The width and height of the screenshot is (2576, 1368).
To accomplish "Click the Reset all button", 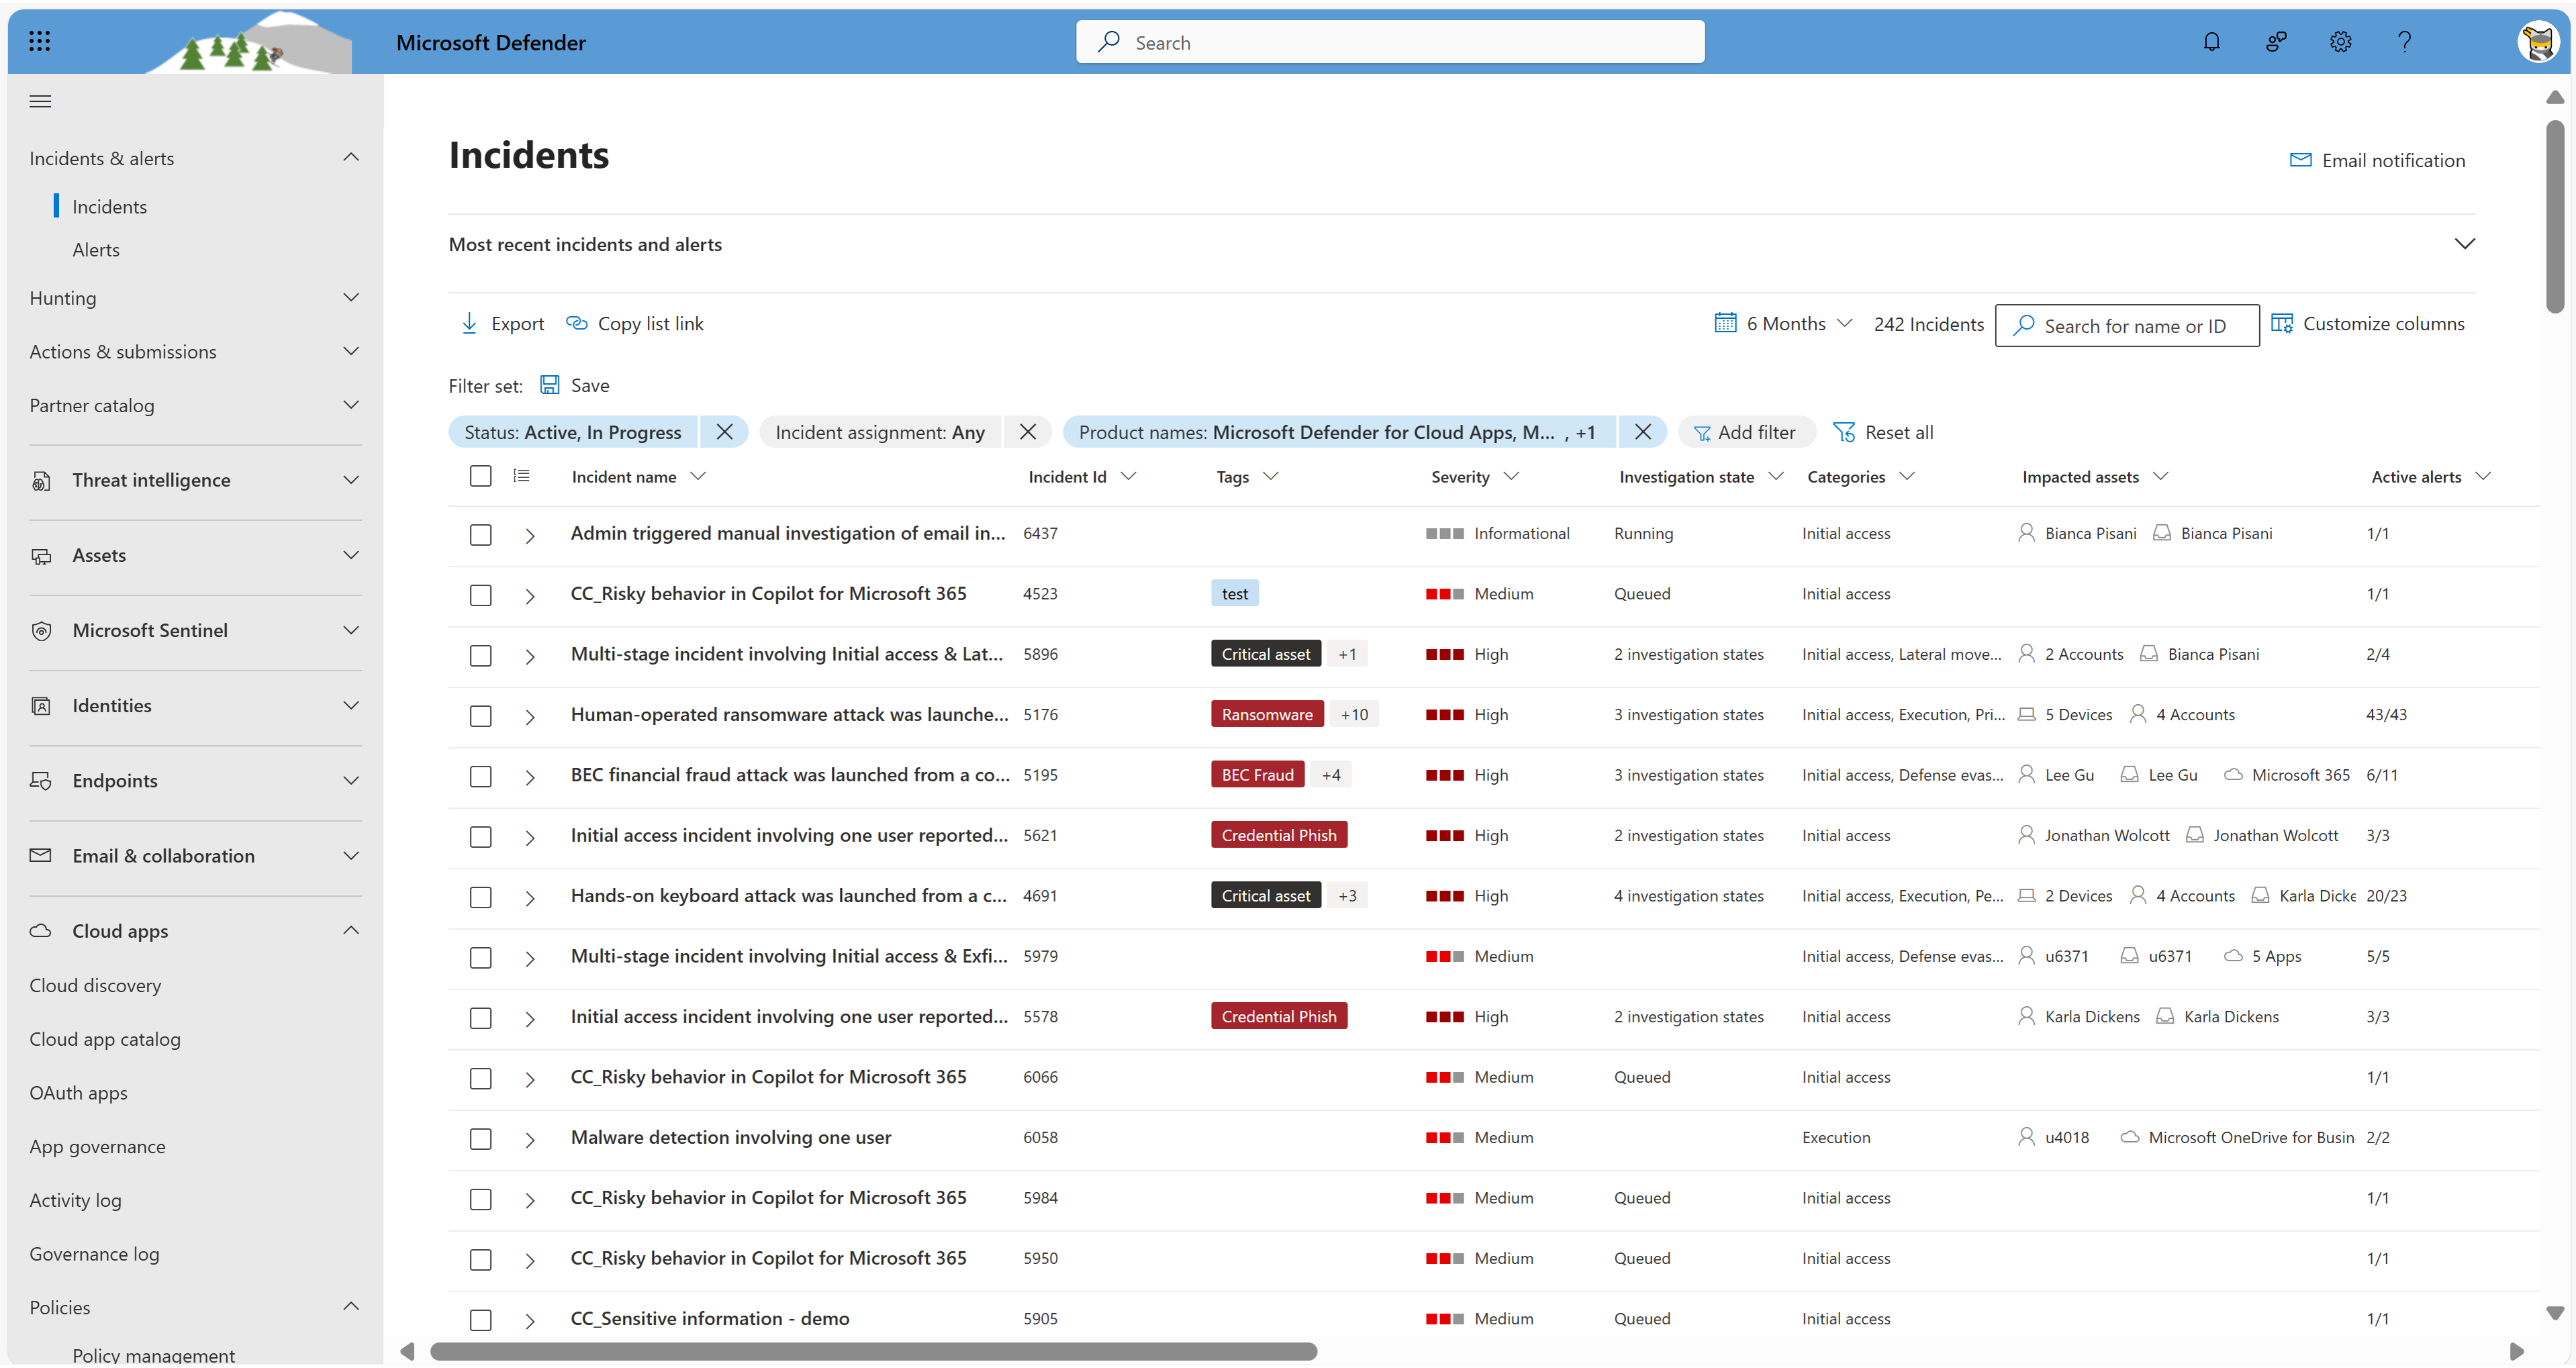I will (x=1883, y=432).
